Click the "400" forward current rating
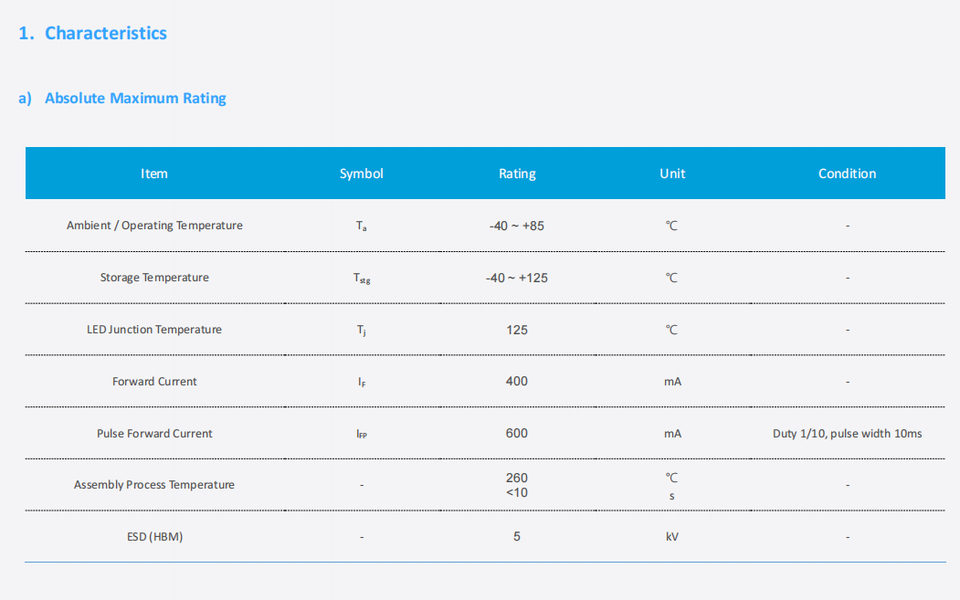Image resolution: width=960 pixels, height=600 pixels. (x=517, y=381)
